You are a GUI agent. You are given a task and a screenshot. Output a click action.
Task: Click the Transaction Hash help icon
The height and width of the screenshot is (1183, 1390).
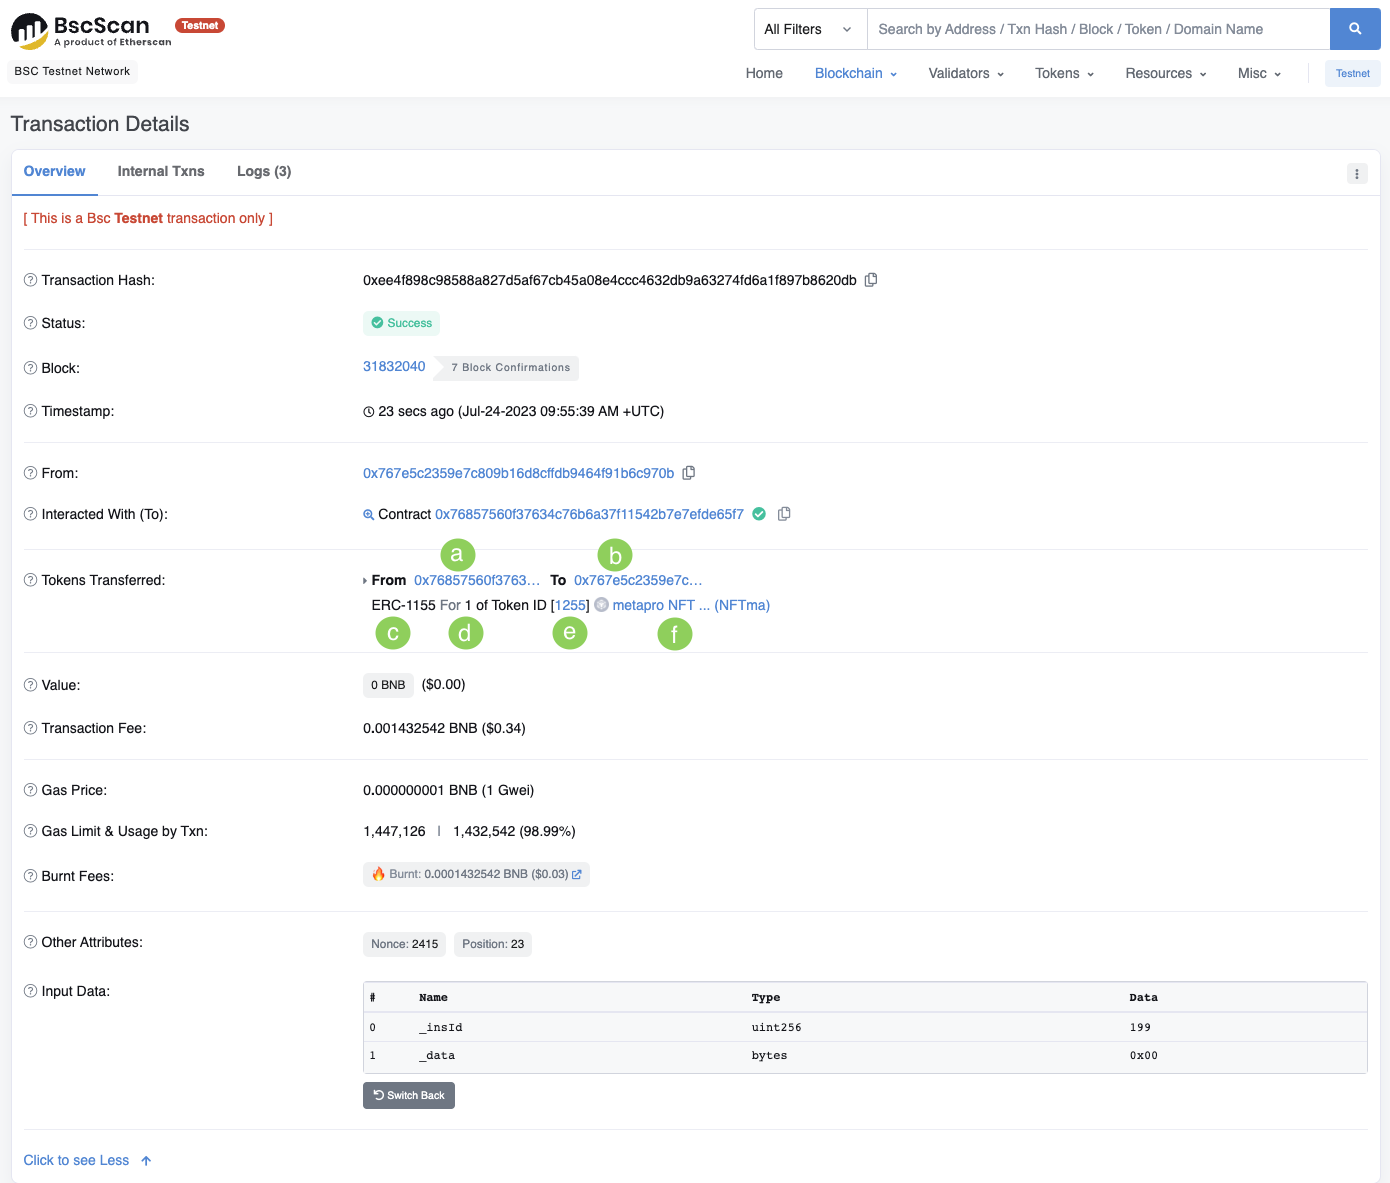tap(30, 280)
